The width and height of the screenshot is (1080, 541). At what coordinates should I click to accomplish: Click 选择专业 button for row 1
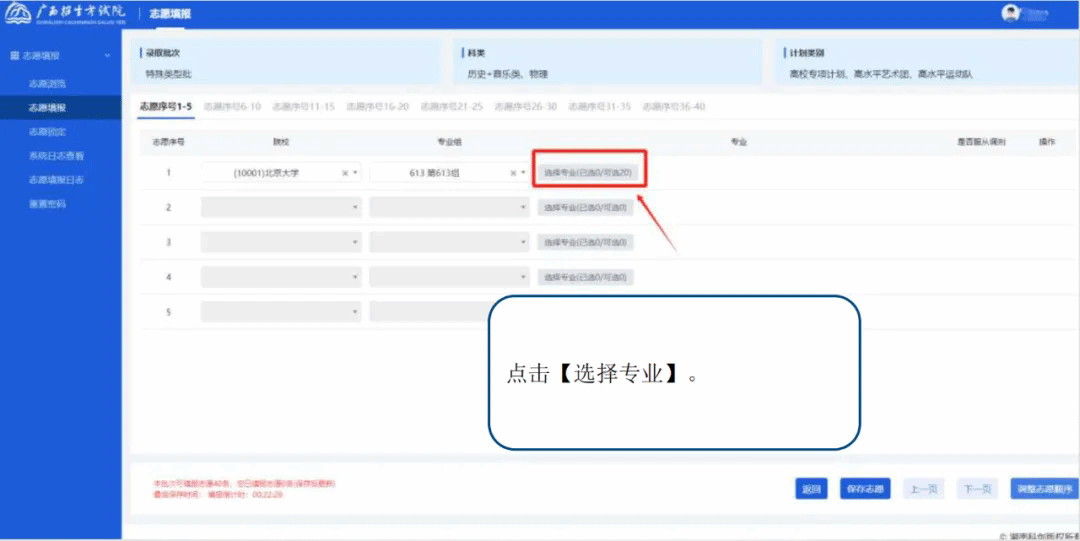coord(587,173)
